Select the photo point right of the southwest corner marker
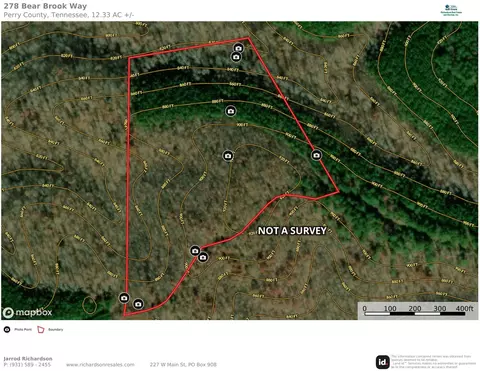The width and height of the screenshot is (480, 371). (x=138, y=304)
